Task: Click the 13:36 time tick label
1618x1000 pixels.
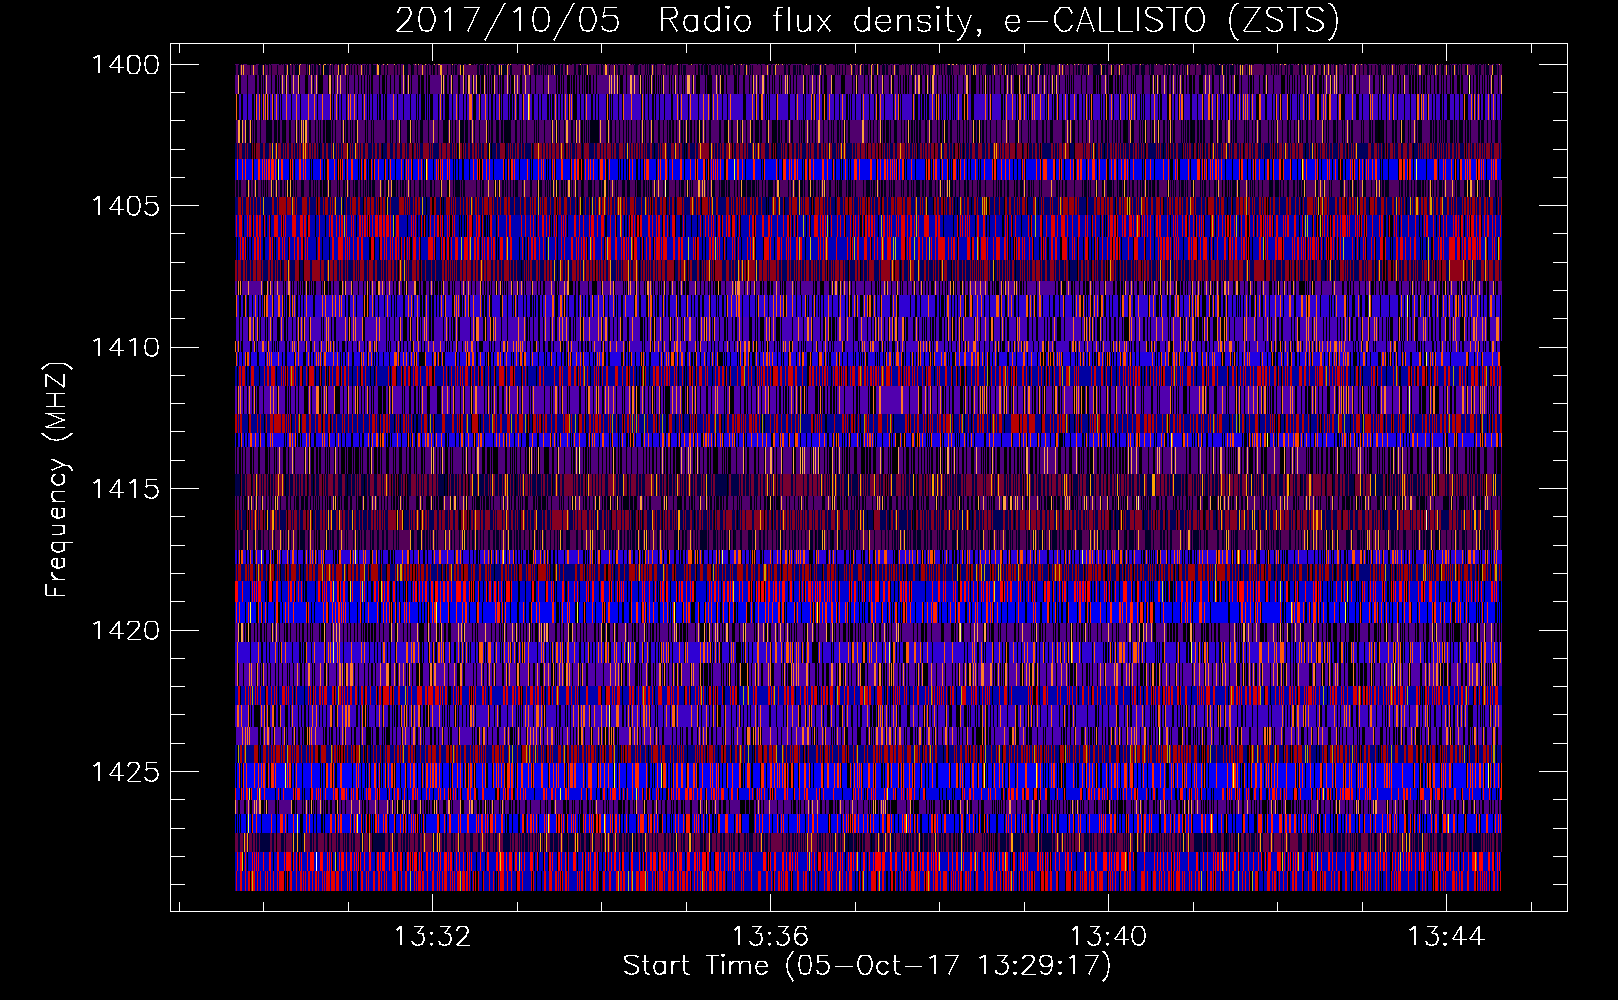Action: pos(770,937)
